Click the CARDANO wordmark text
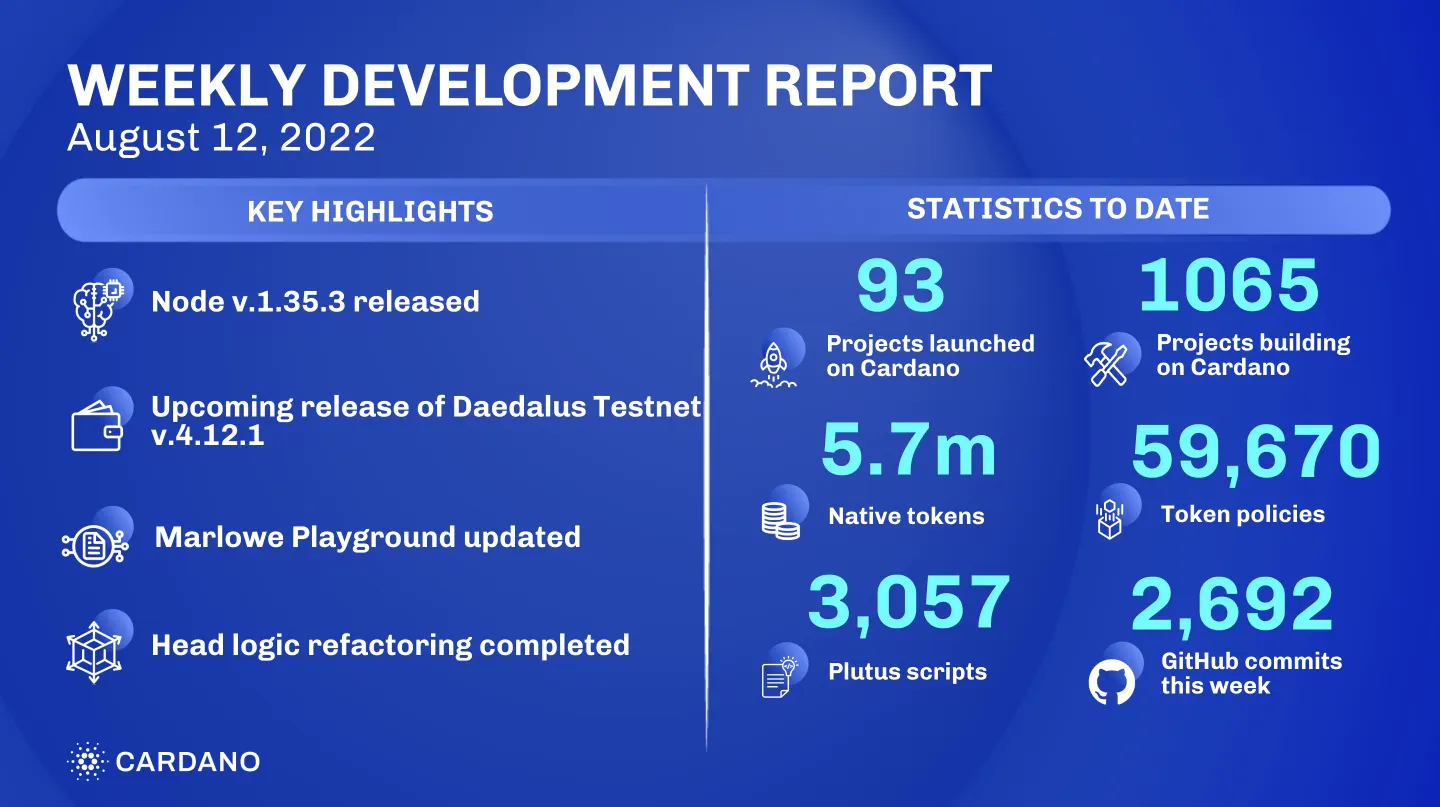This screenshot has width=1440, height=807. click(188, 762)
